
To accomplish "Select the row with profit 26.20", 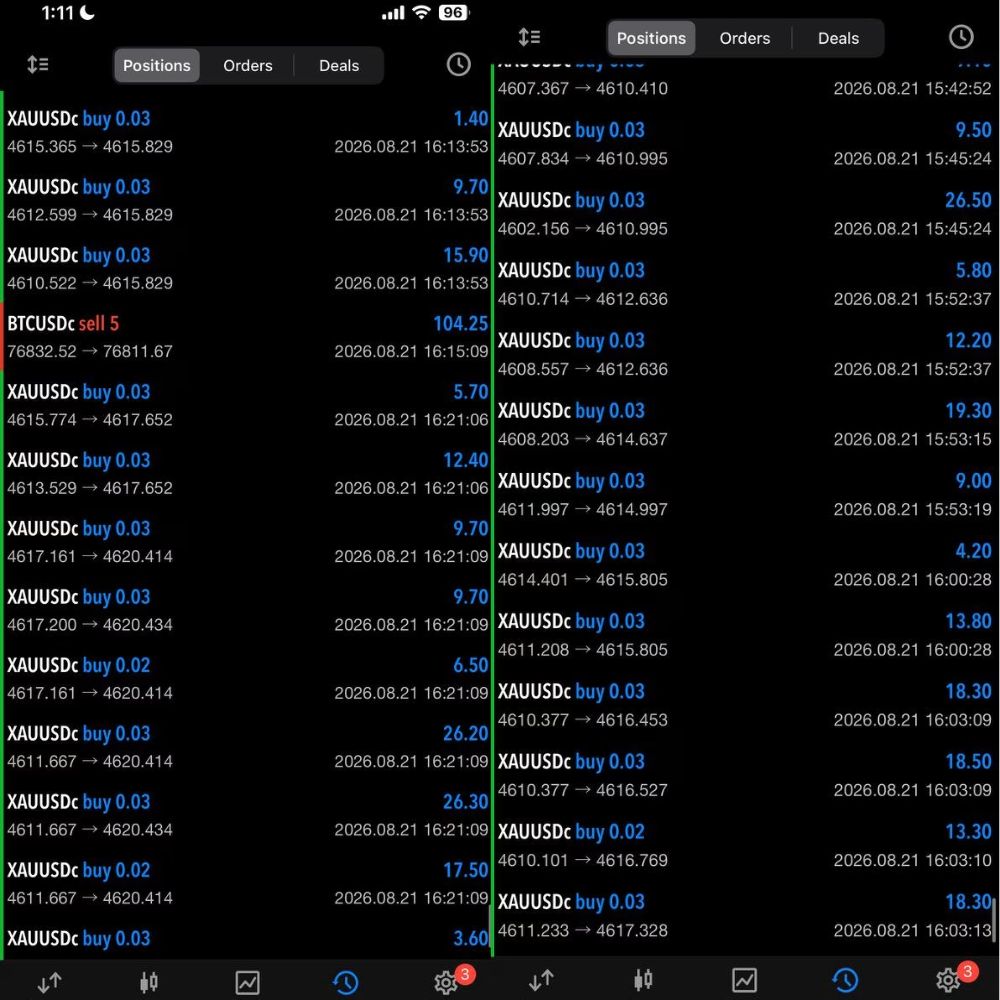I will point(246,746).
